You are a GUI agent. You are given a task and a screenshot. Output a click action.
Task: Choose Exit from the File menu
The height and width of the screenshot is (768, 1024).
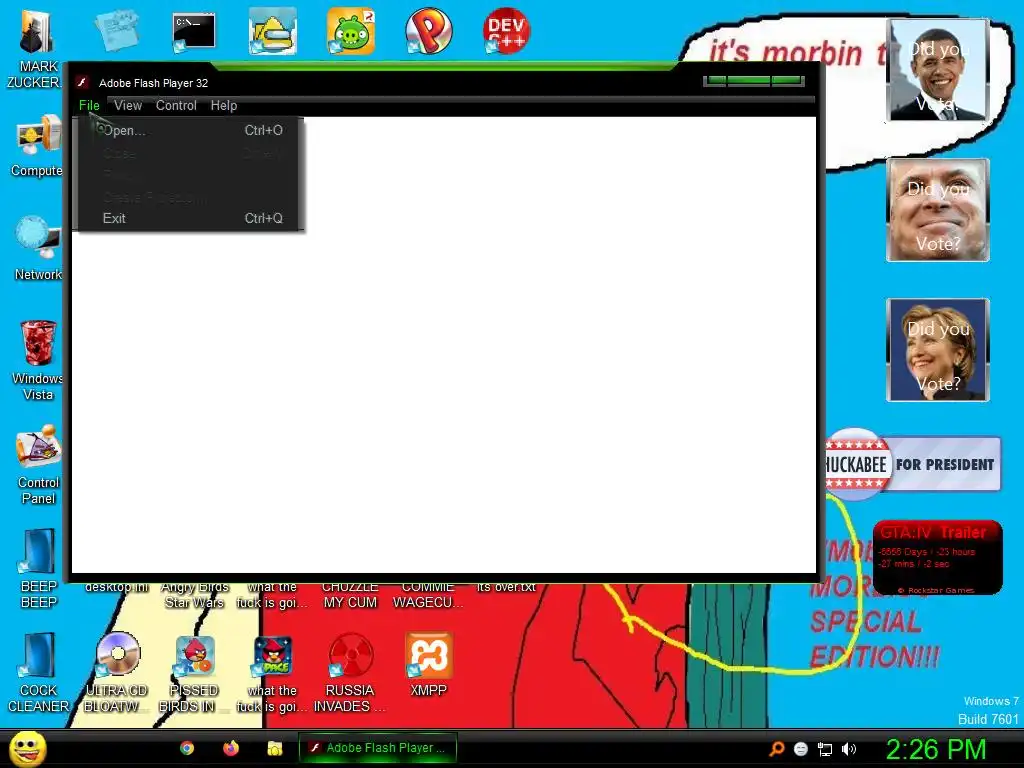[x=191, y=218]
